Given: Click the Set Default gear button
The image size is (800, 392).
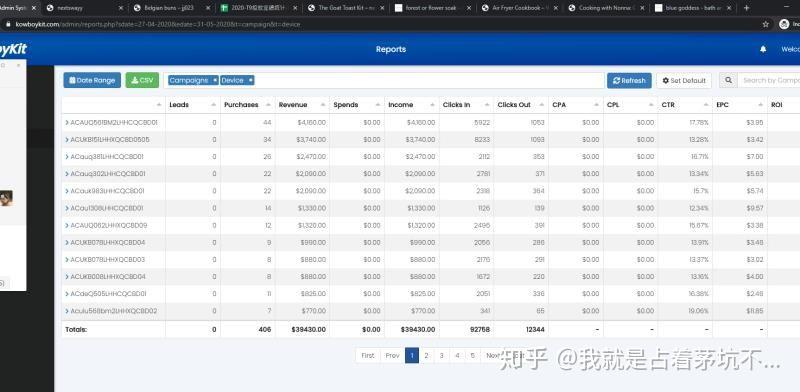Looking at the screenshot, I should point(684,81).
